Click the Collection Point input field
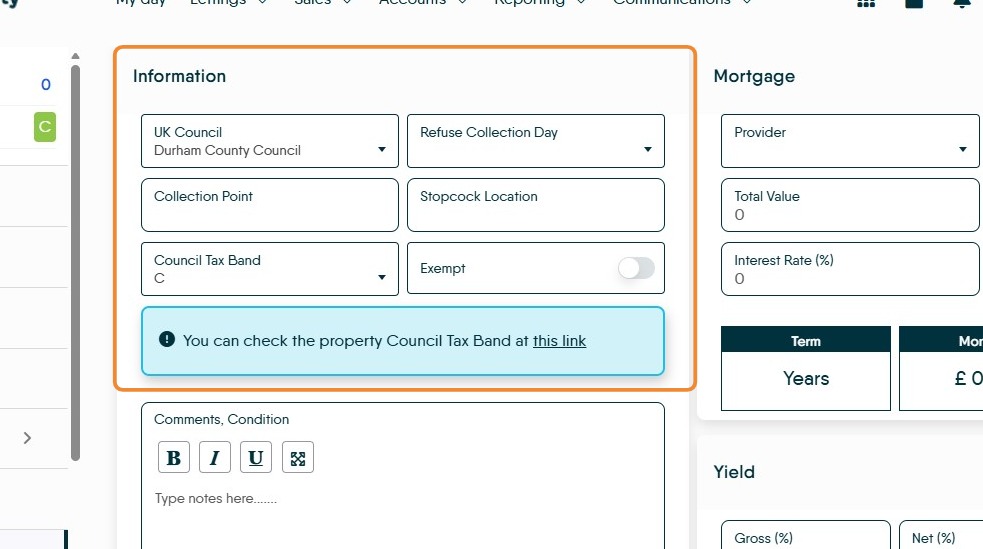This screenshot has width=983, height=549. click(270, 205)
